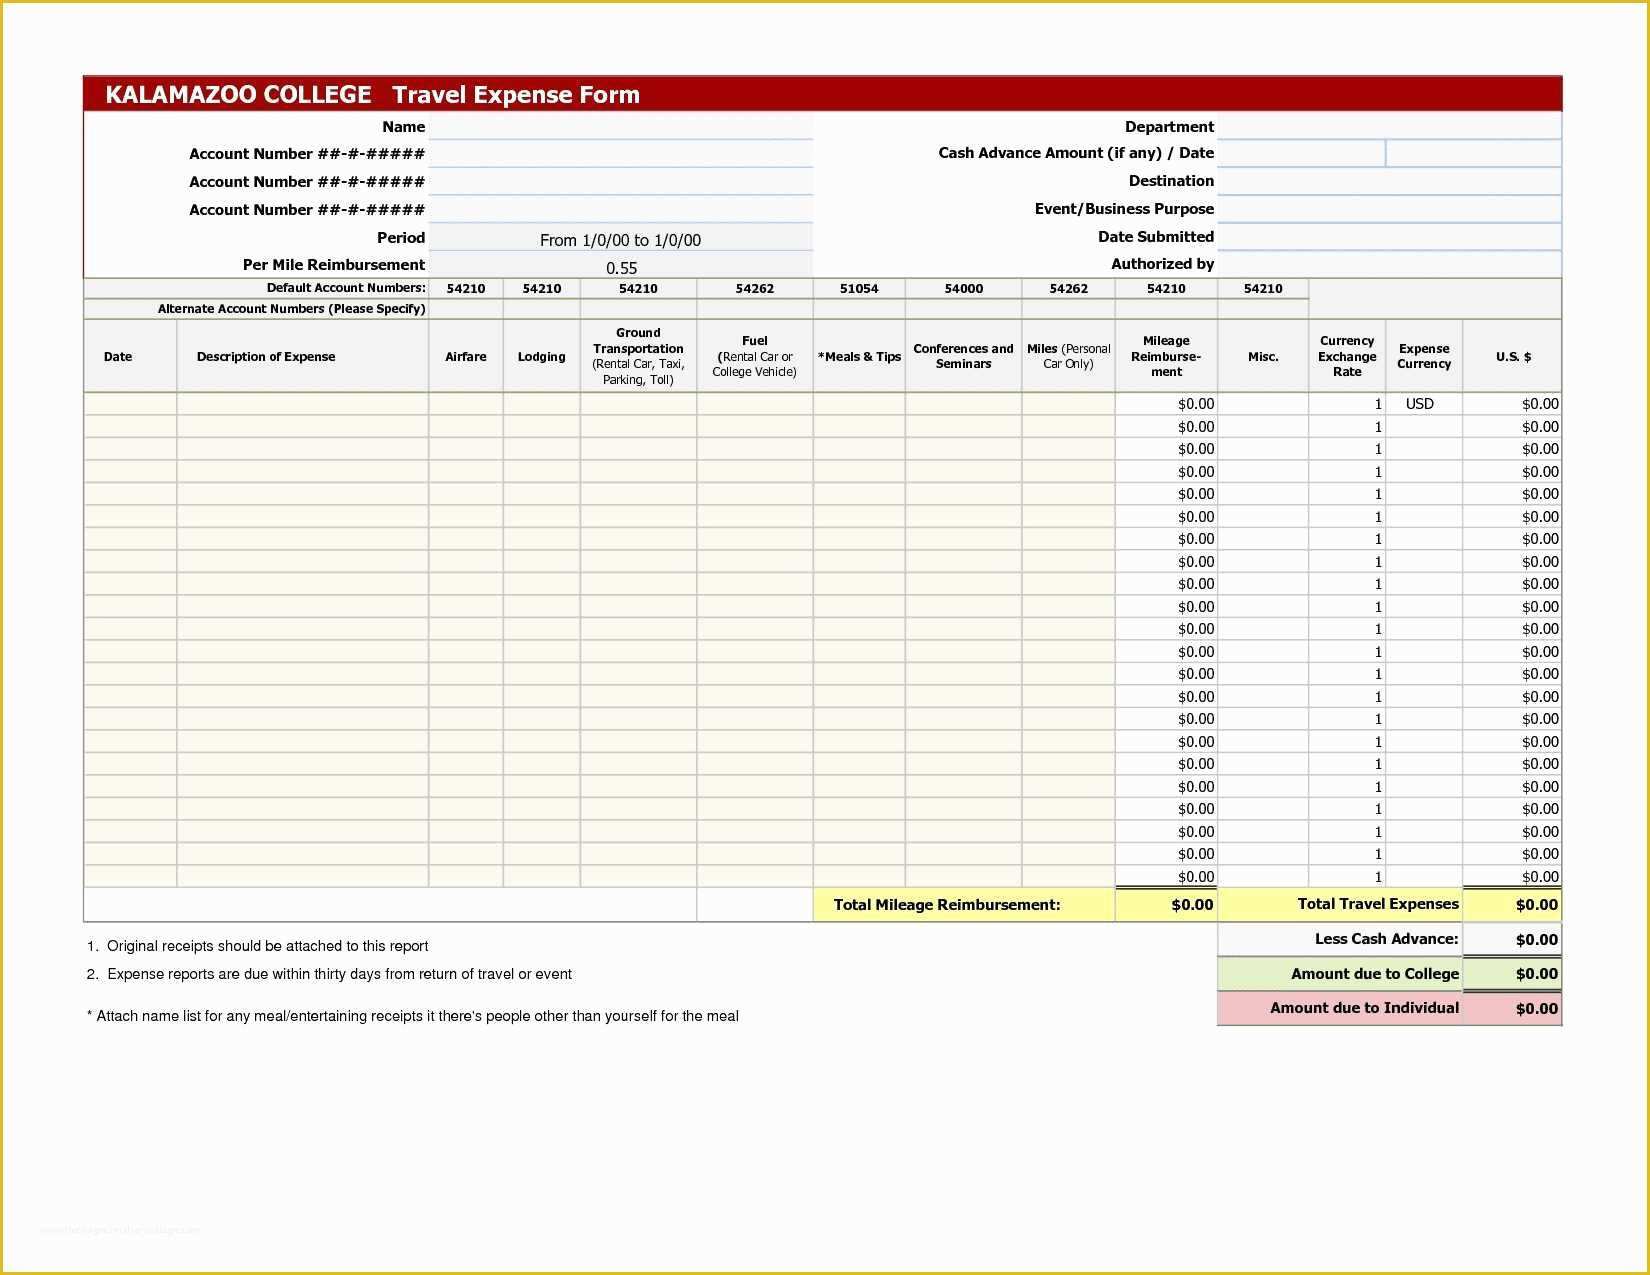
Task: Select the 'Original receipts should be attached' note
Action: (258, 946)
